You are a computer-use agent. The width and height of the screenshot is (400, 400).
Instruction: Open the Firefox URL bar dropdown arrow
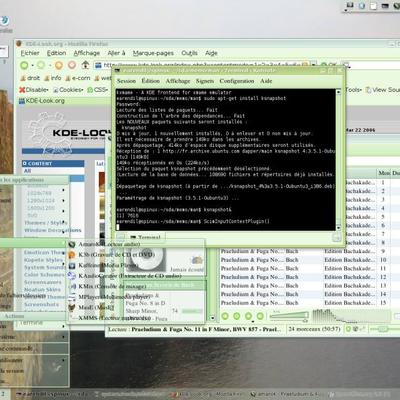pyautogui.click(x=314, y=64)
